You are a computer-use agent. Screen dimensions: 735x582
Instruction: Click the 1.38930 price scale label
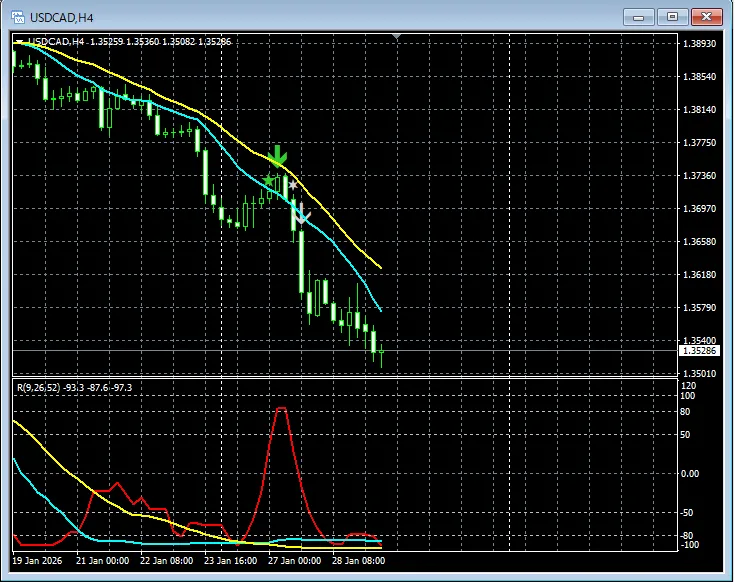click(697, 44)
